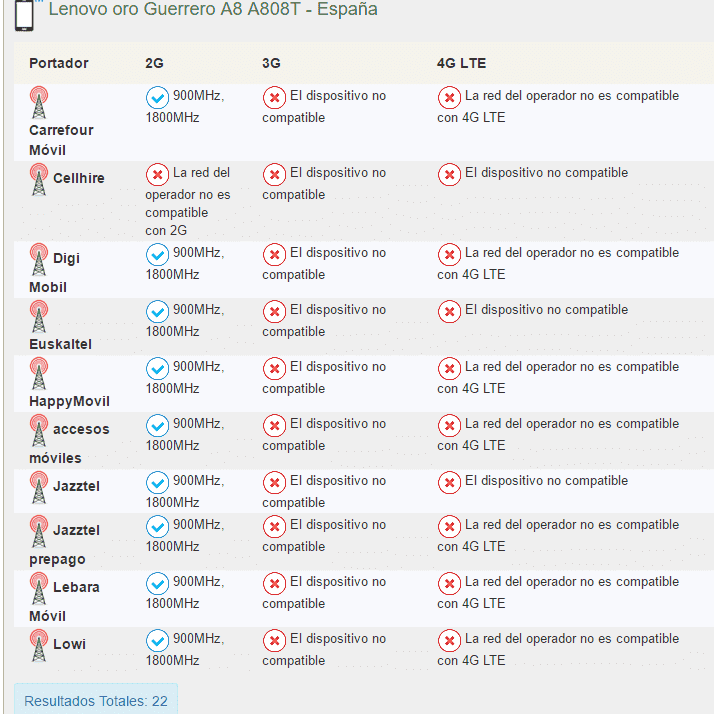
Task: Click the blue 2G checkmark for Digi Mobil
Action: [158, 255]
